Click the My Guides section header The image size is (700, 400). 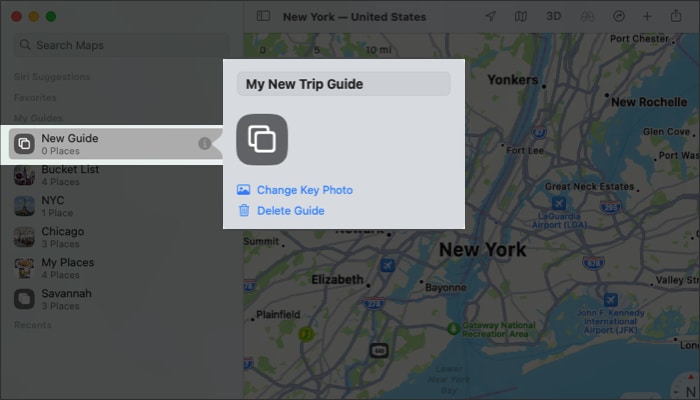[38, 118]
